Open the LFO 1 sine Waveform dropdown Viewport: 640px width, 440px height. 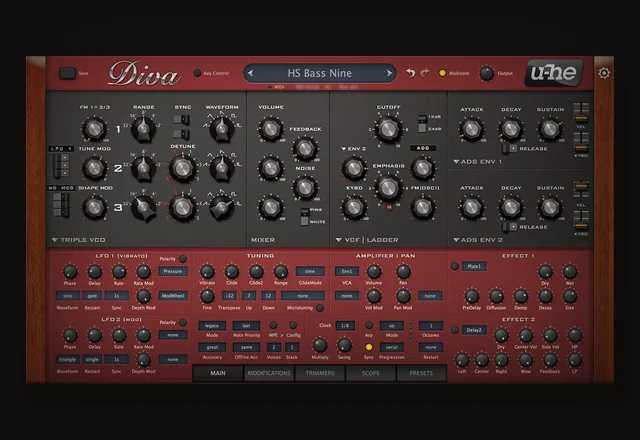(x=68, y=296)
